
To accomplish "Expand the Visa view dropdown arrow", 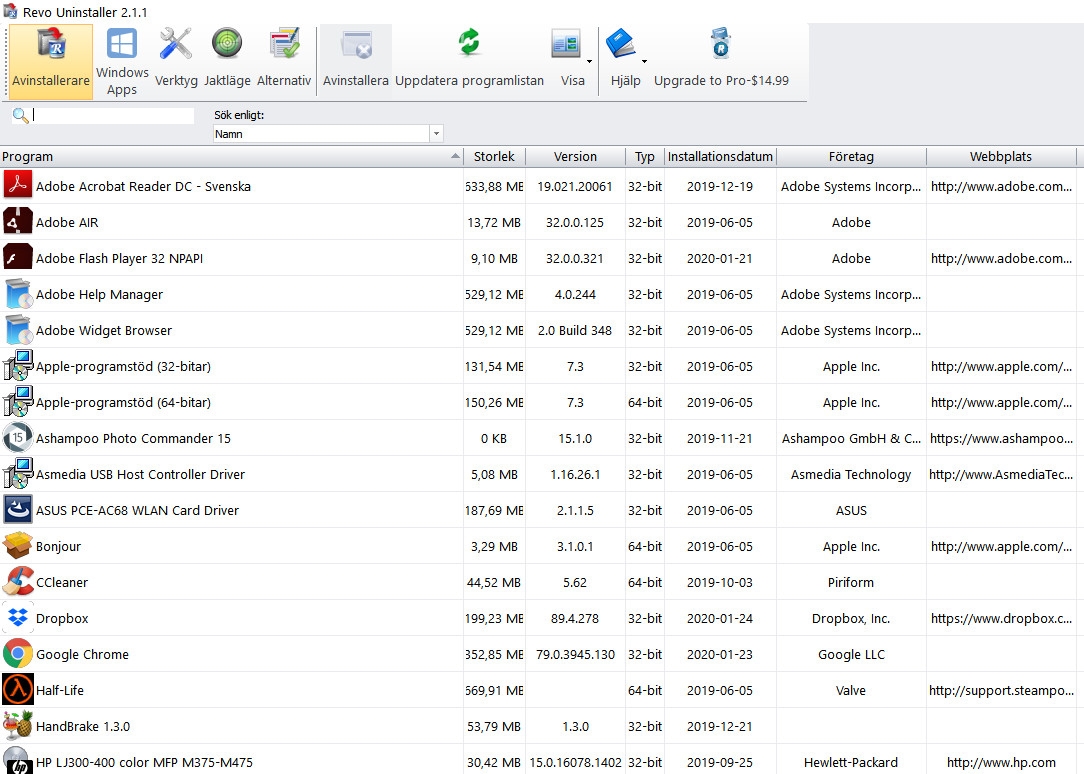I will click(x=590, y=62).
